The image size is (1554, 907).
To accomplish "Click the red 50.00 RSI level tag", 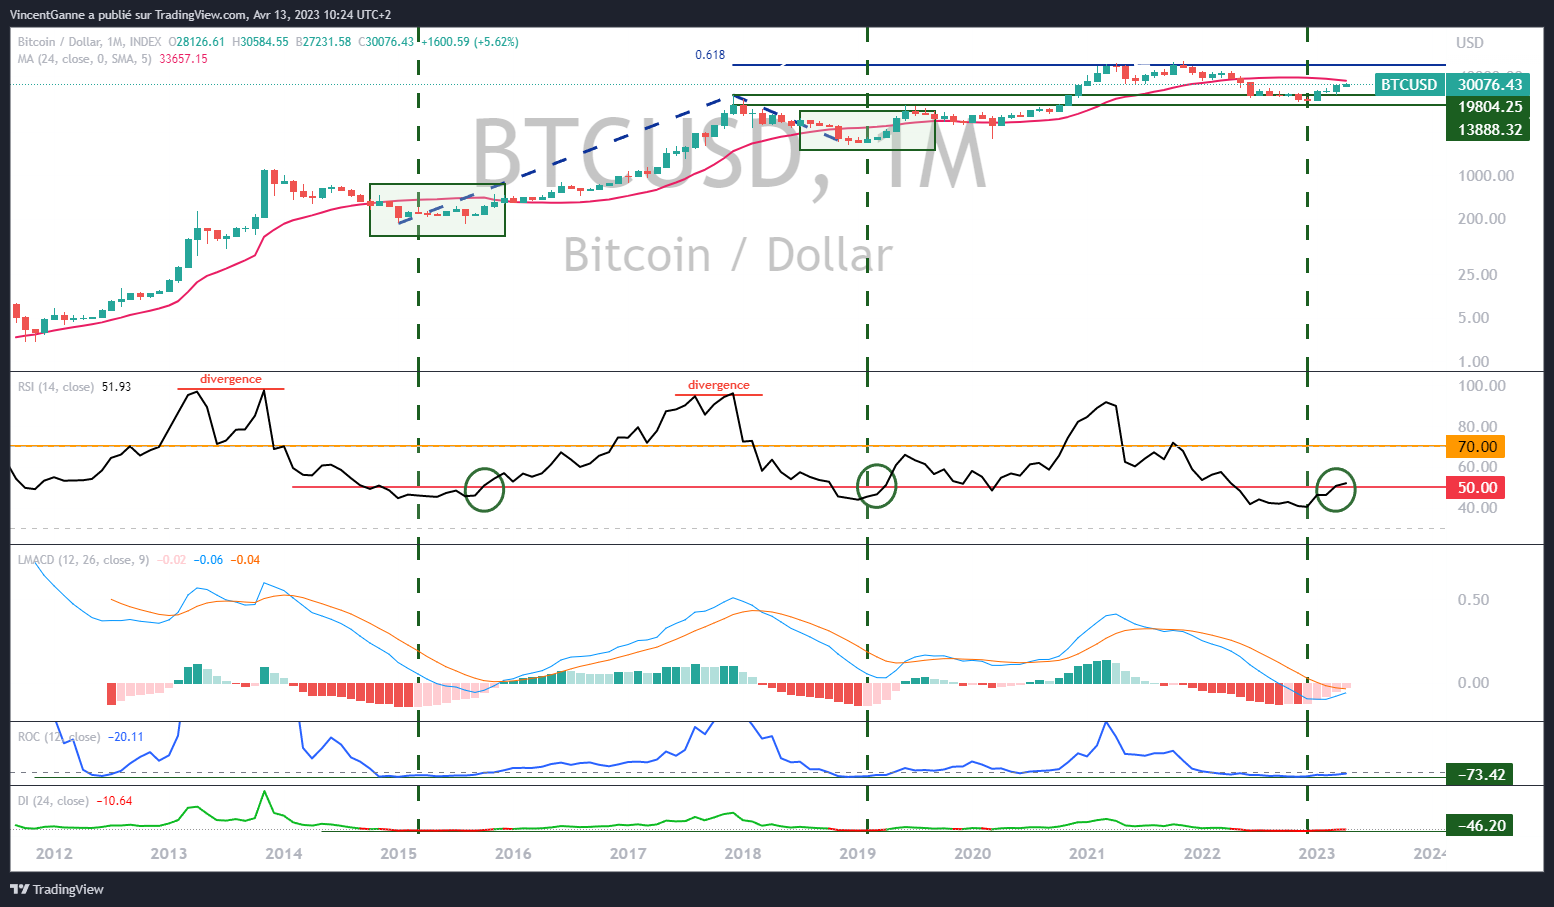I will point(1476,488).
